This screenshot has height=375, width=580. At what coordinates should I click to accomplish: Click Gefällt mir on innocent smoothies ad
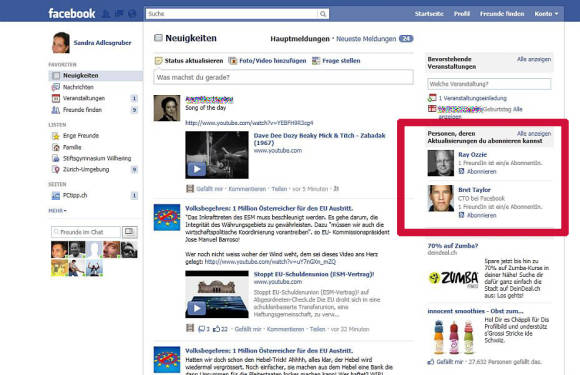pos(449,362)
